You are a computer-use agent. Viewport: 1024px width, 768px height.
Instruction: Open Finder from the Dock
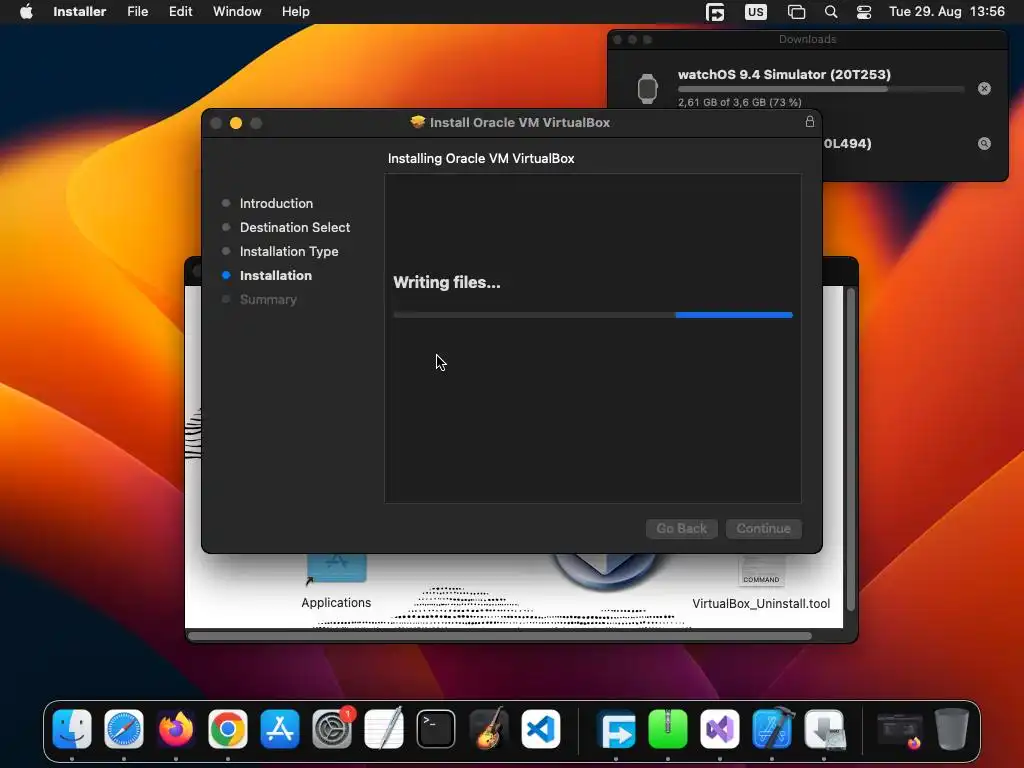(x=72, y=729)
